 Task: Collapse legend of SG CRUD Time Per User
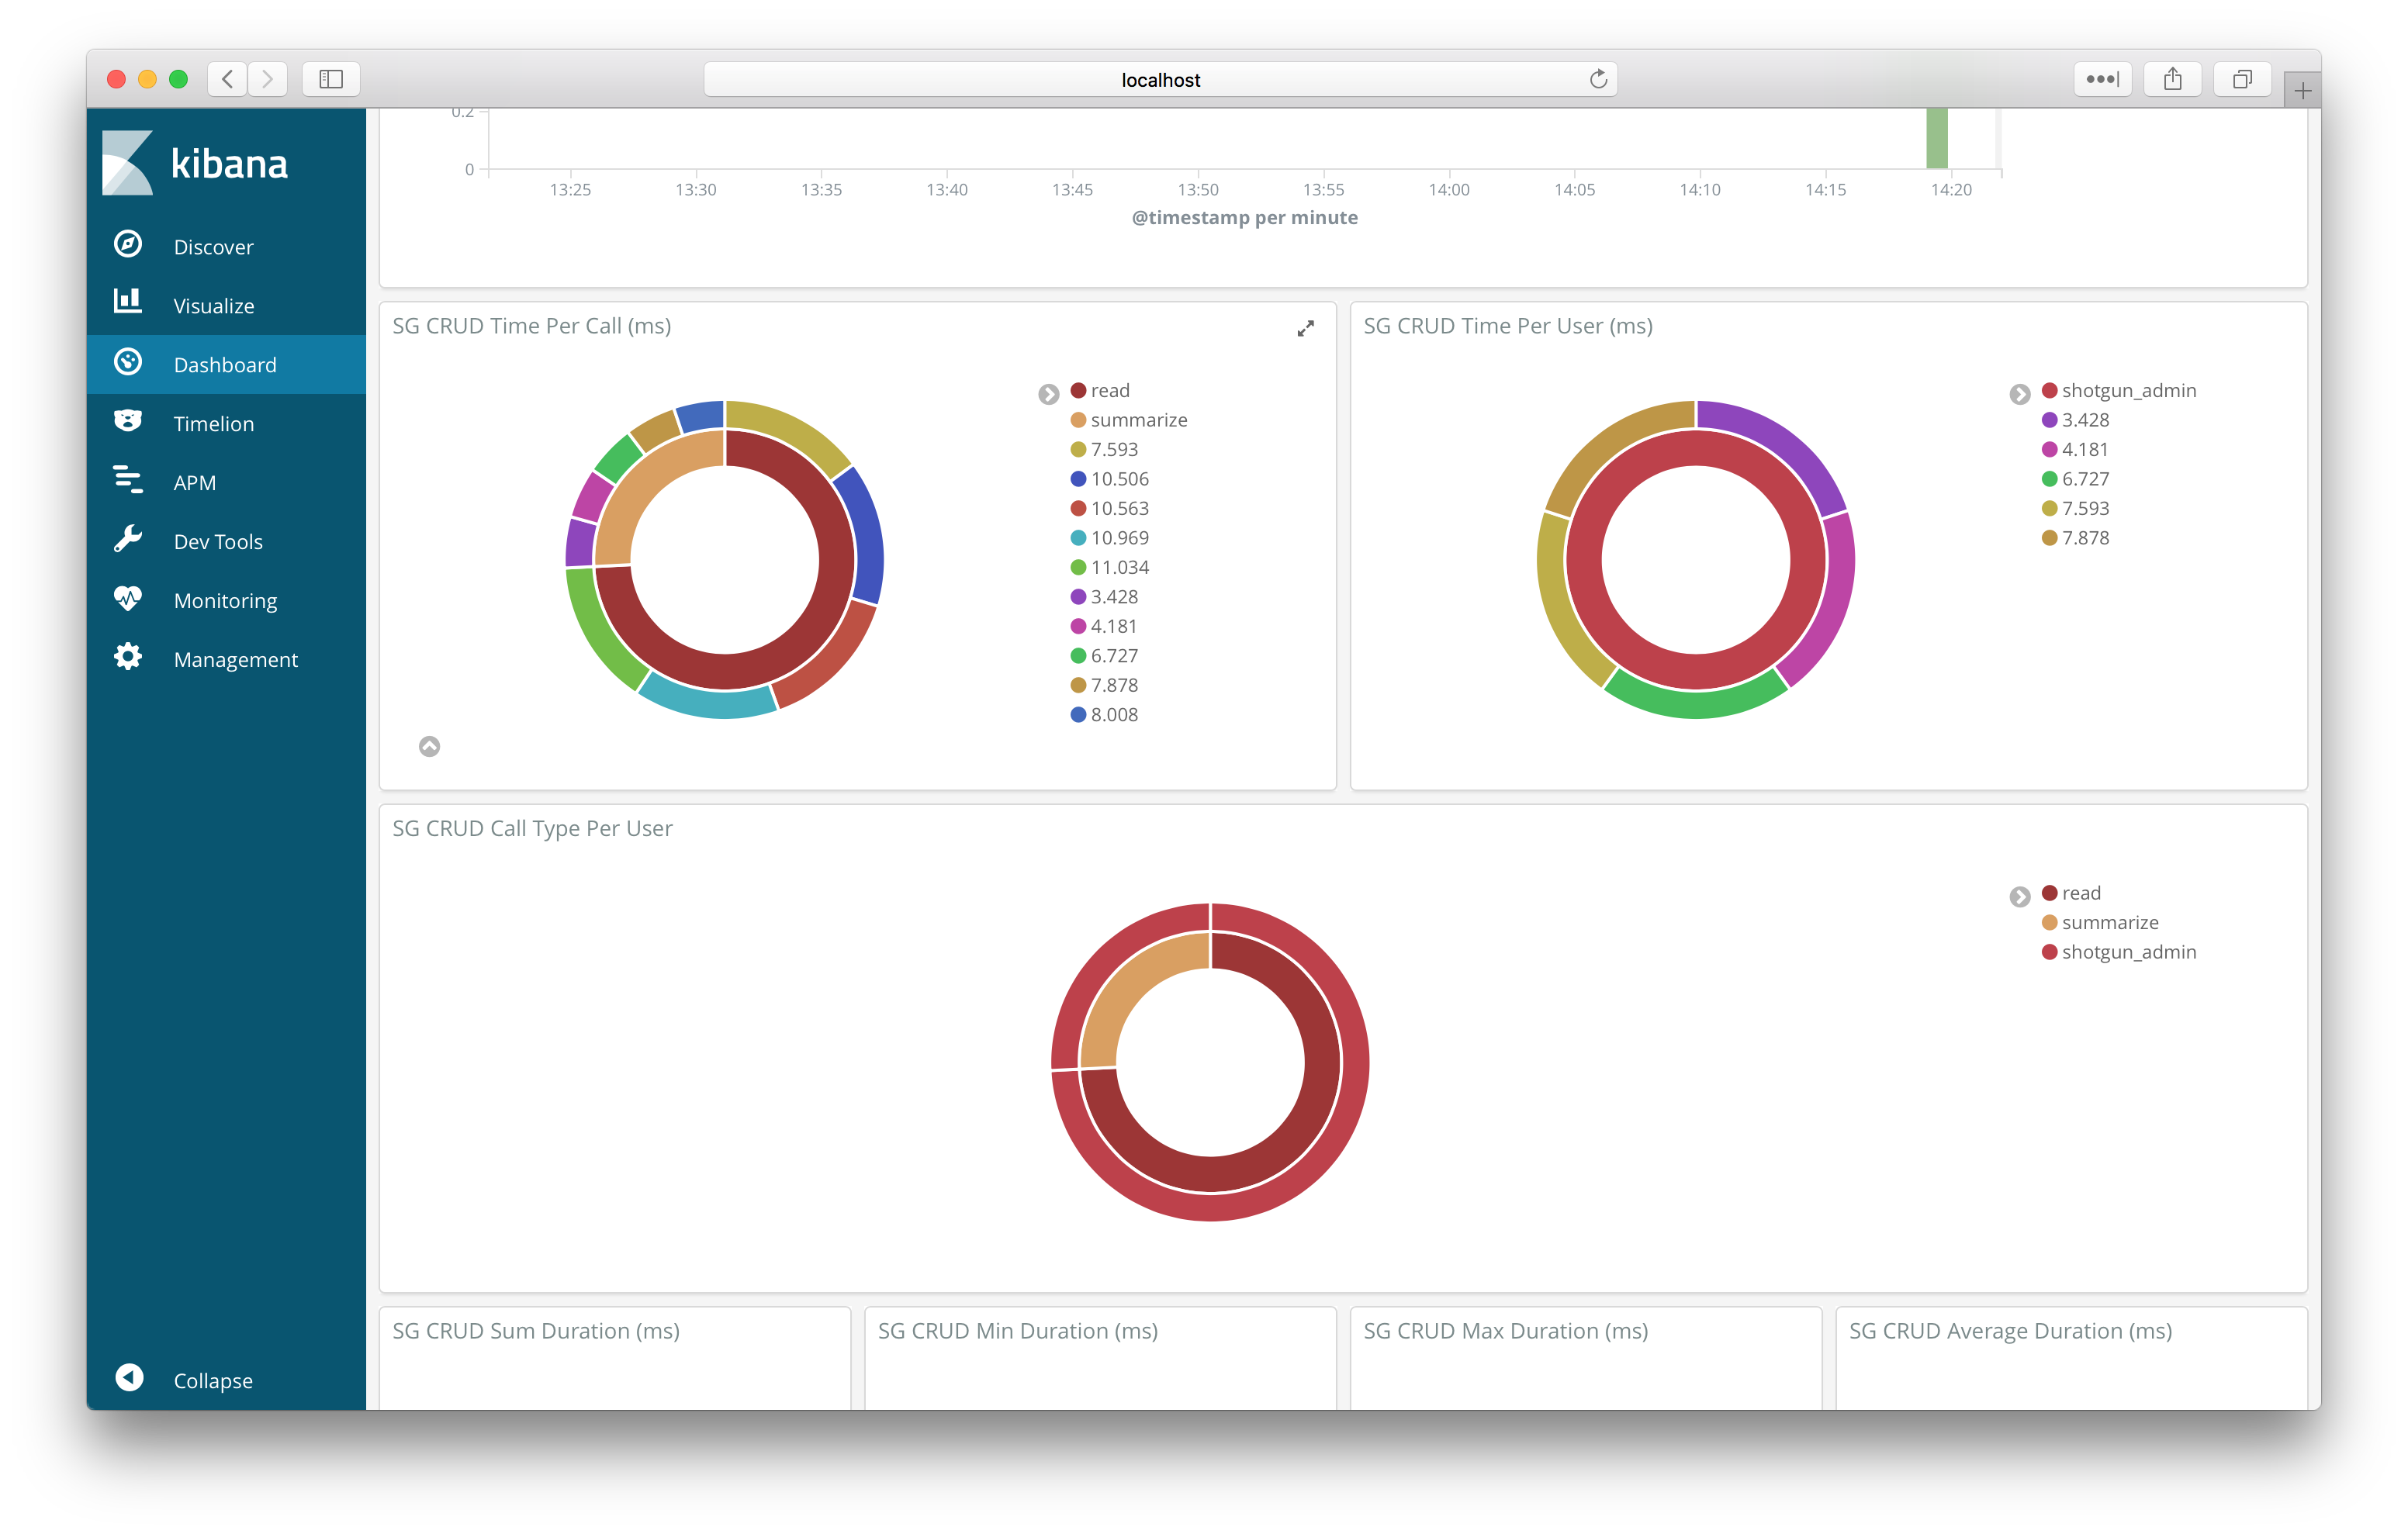pyautogui.click(x=2019, y=394)
